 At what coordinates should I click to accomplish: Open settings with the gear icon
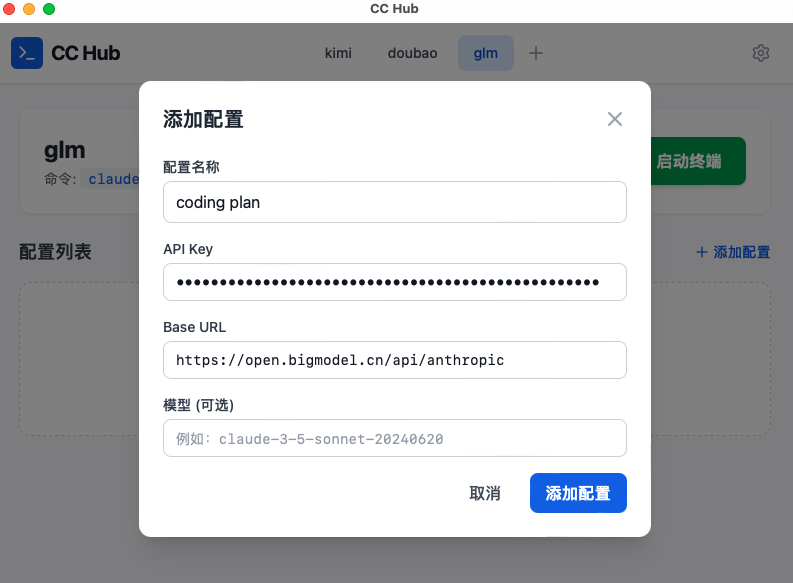pos(761,53)
